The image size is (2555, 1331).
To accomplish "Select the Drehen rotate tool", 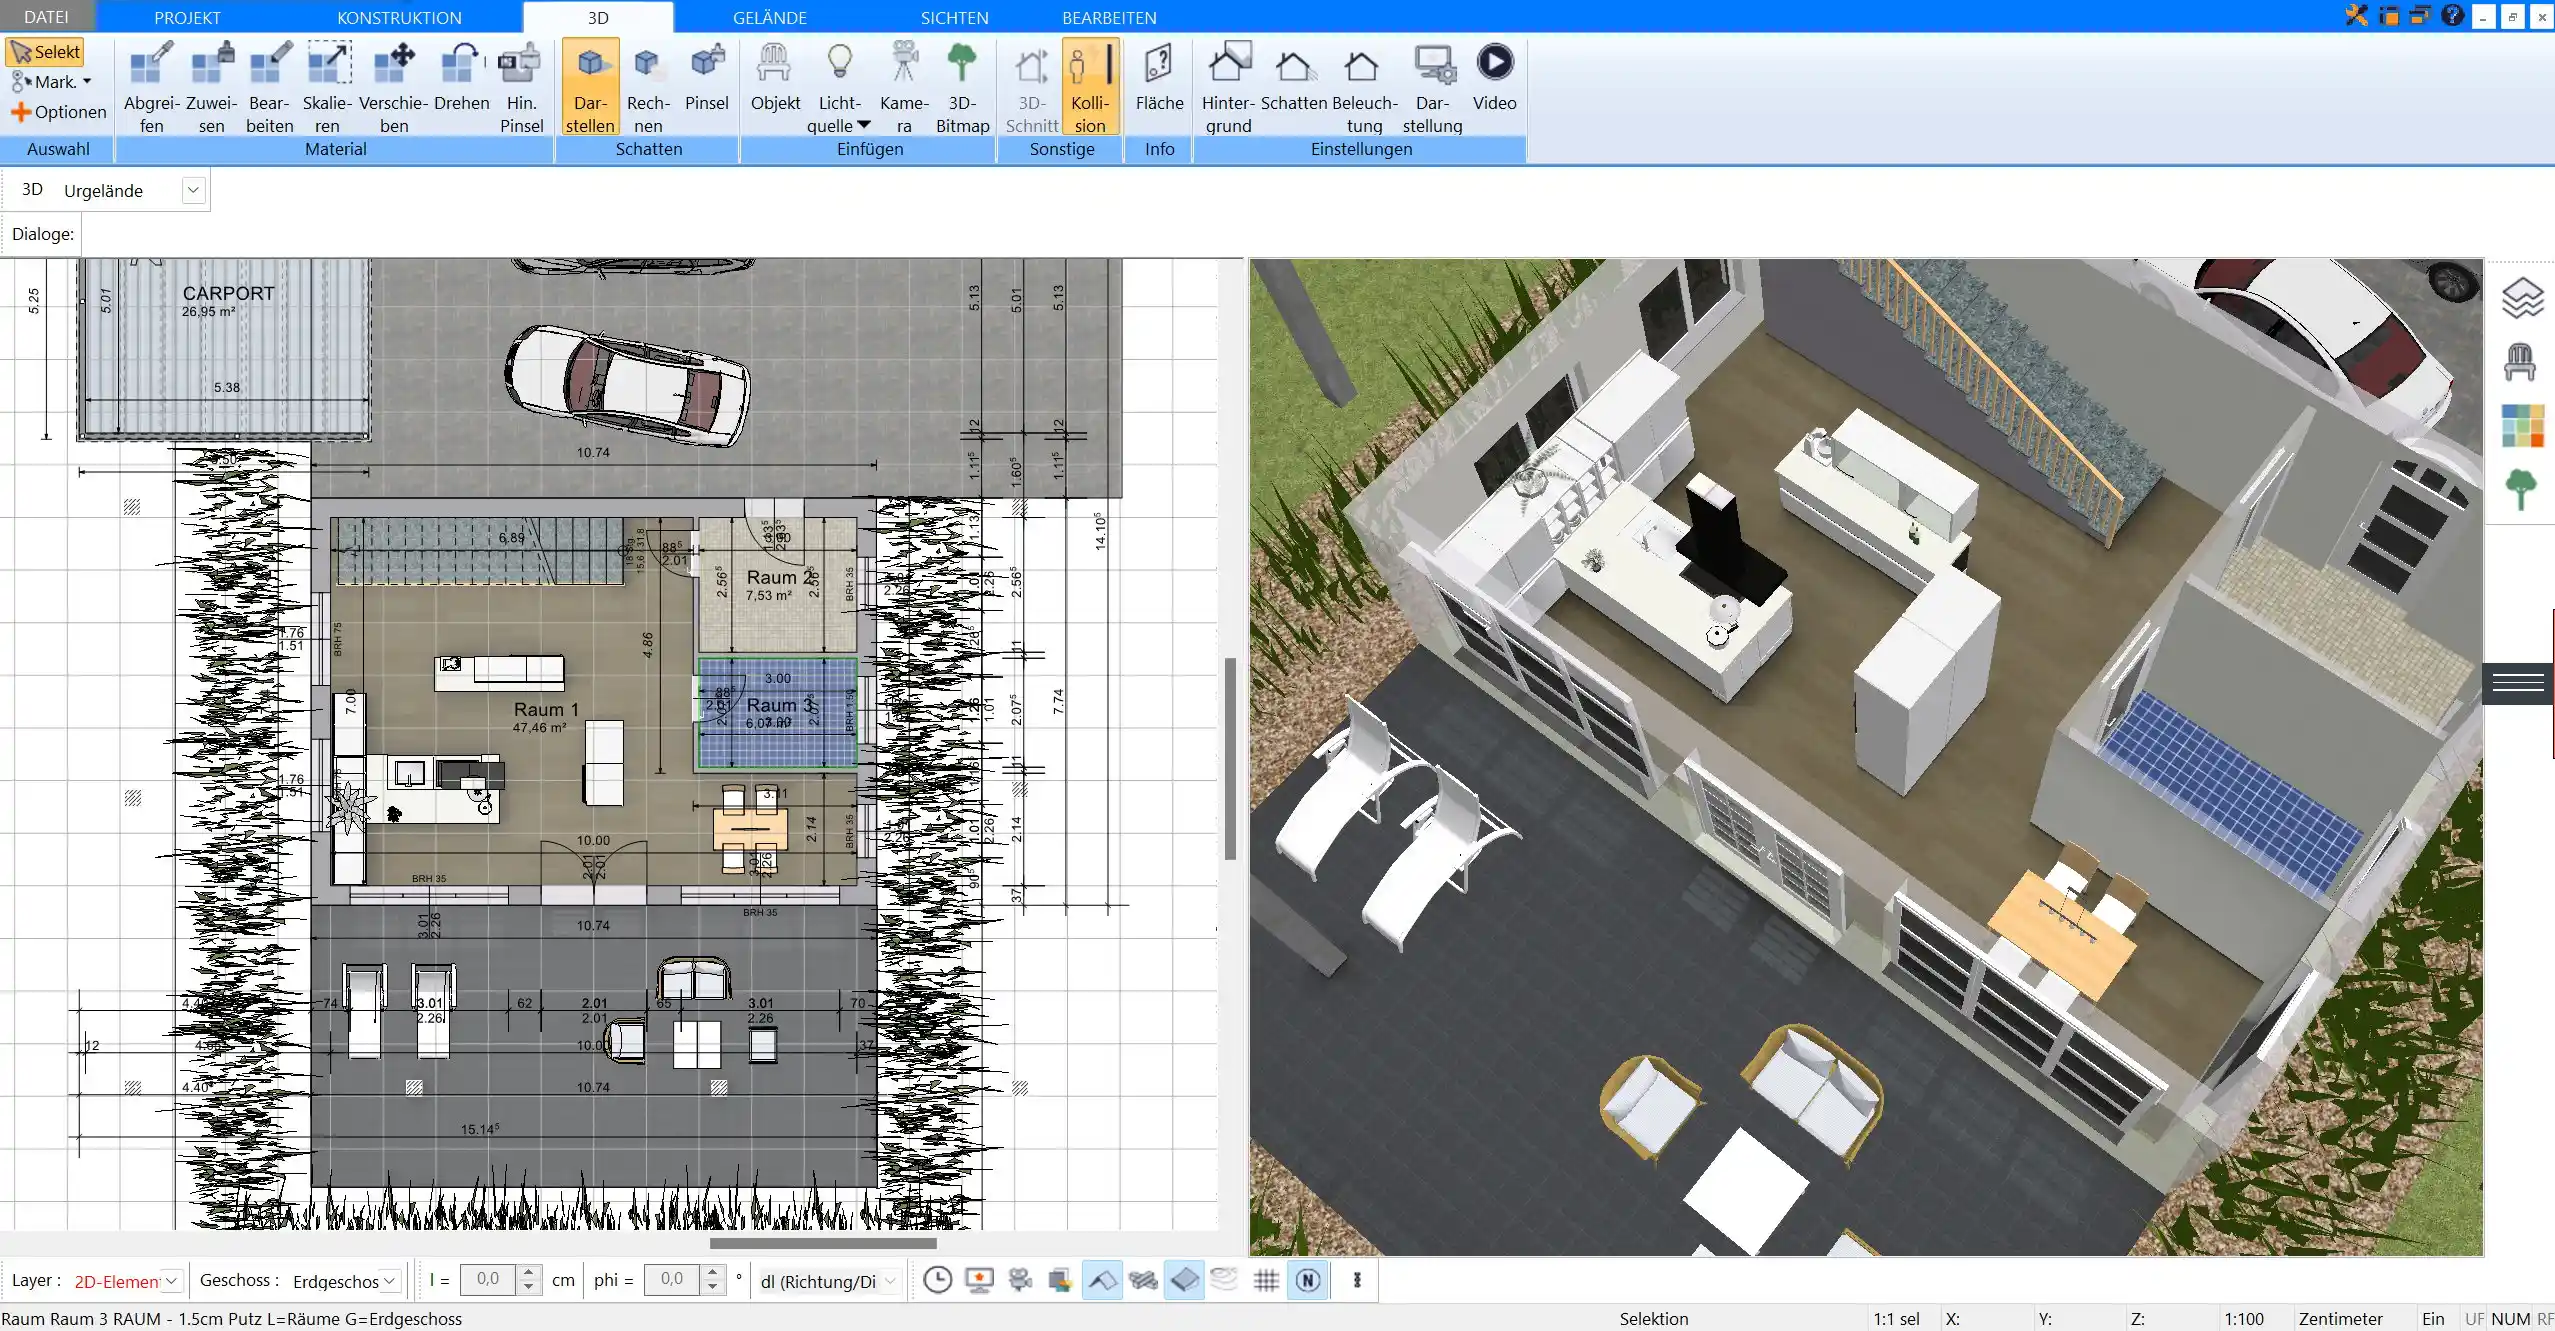I will [x=462, y=76].
